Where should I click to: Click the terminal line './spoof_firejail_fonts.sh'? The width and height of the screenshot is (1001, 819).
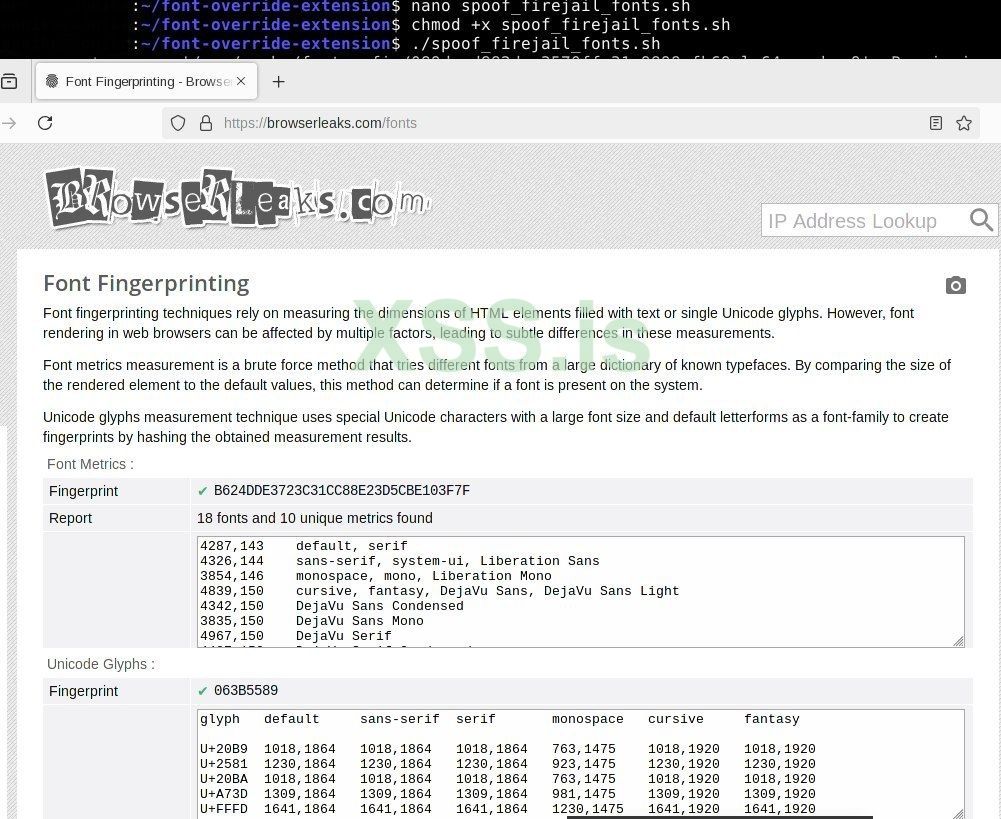[536, 43]
